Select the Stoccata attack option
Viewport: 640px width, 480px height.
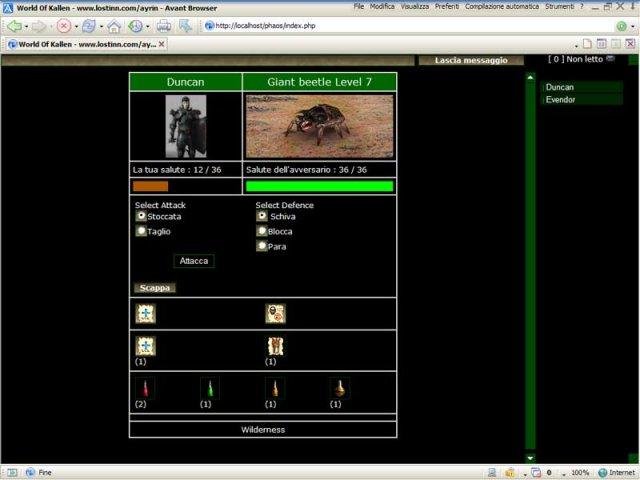click(x=141, y=216)
